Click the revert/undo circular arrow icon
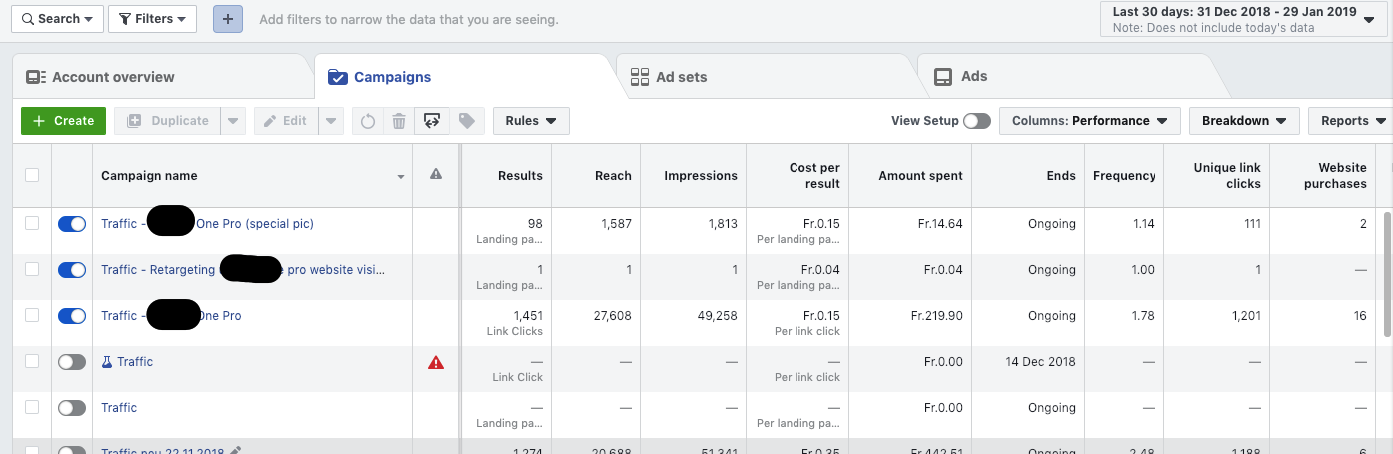 tap(368, 121)
